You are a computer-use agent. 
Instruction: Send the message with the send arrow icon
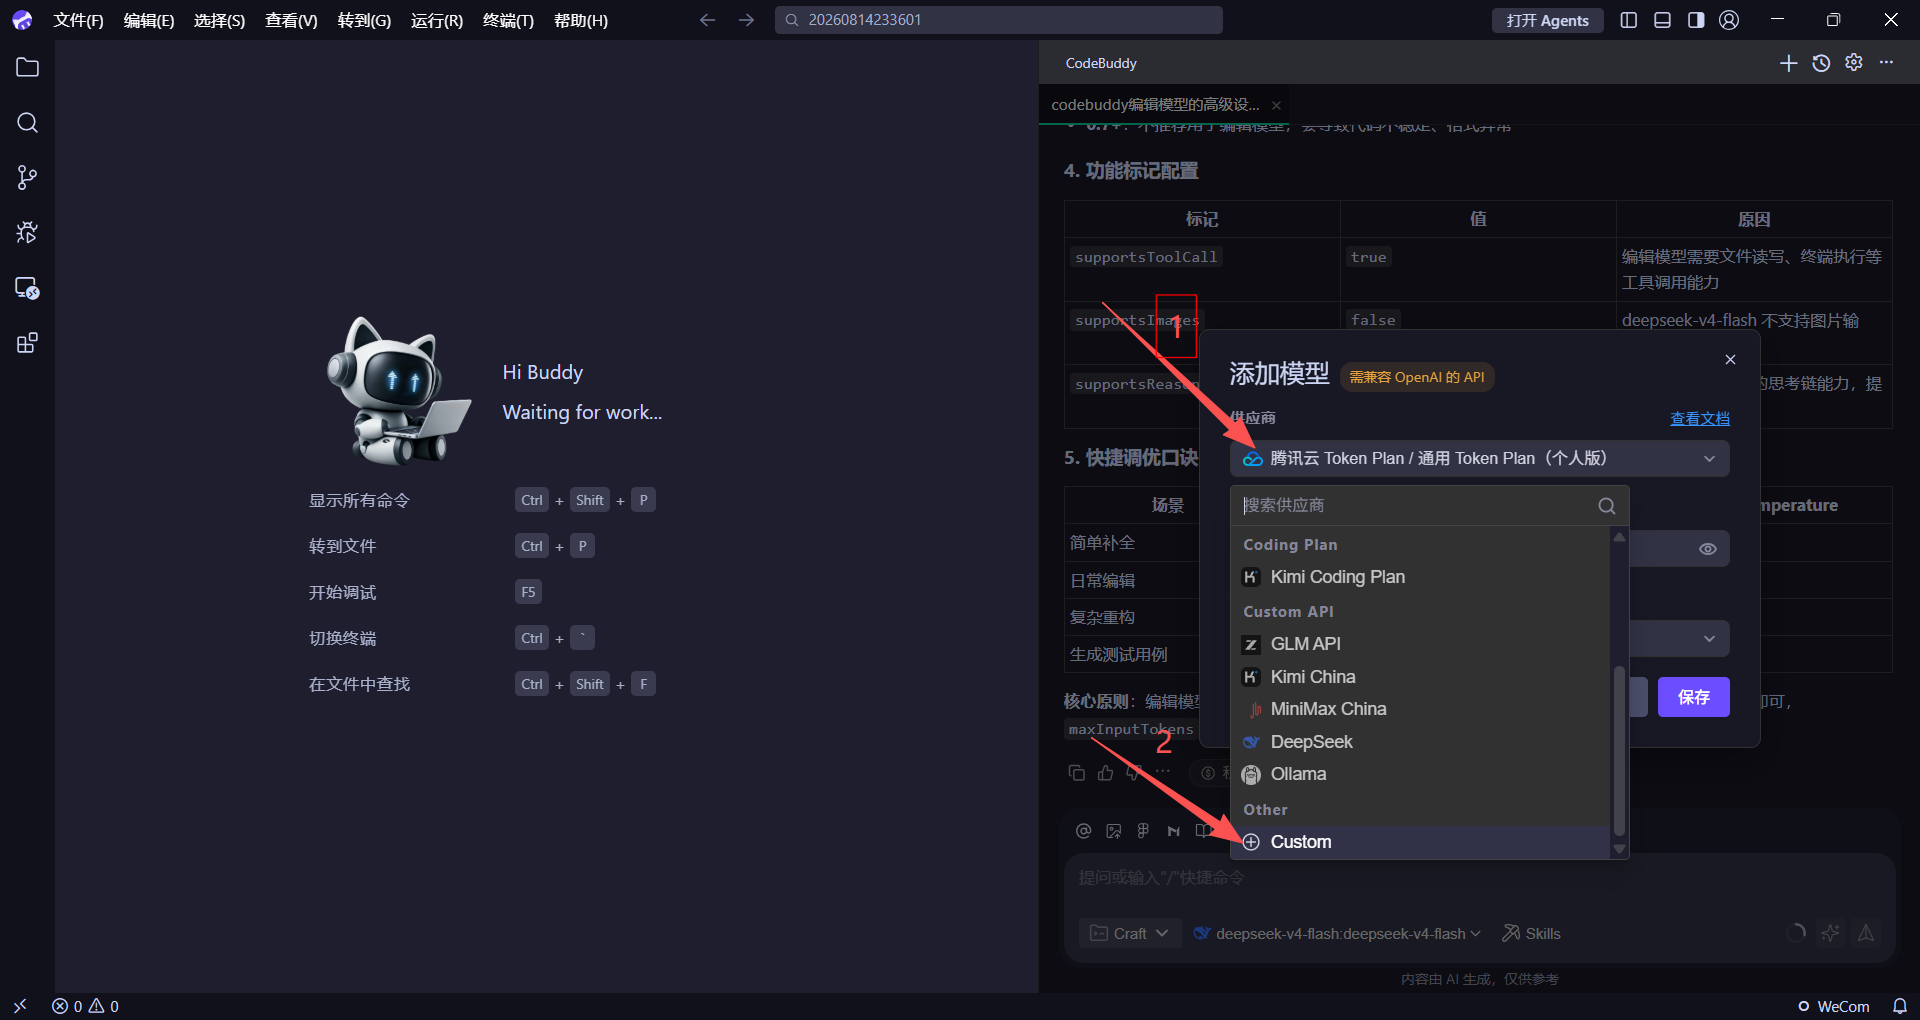[x=1866, y=933]
